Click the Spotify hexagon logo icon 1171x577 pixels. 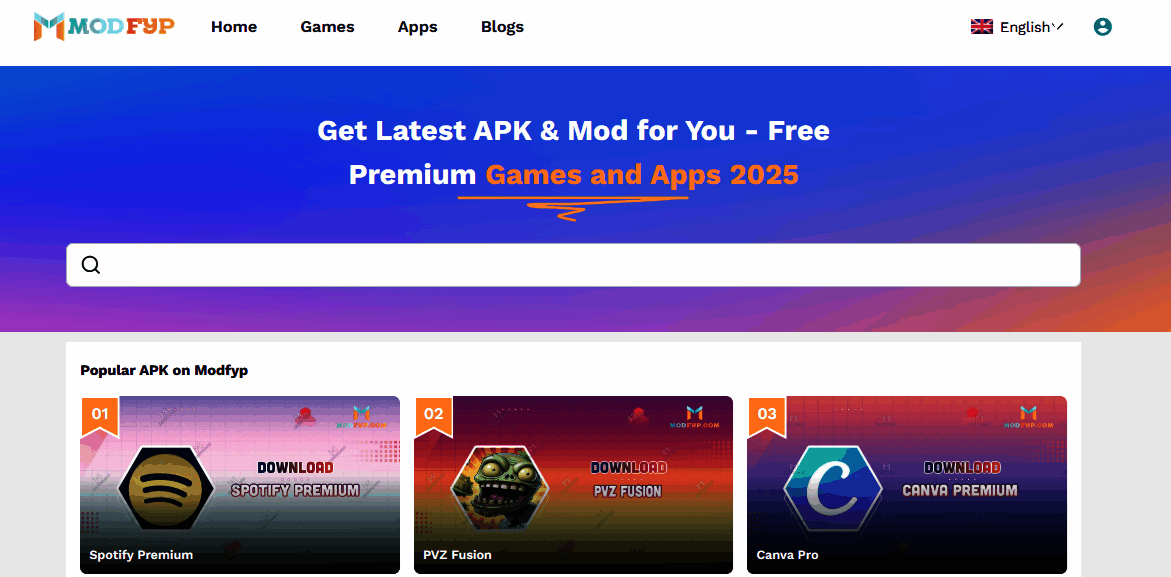[x=166, y=486]
